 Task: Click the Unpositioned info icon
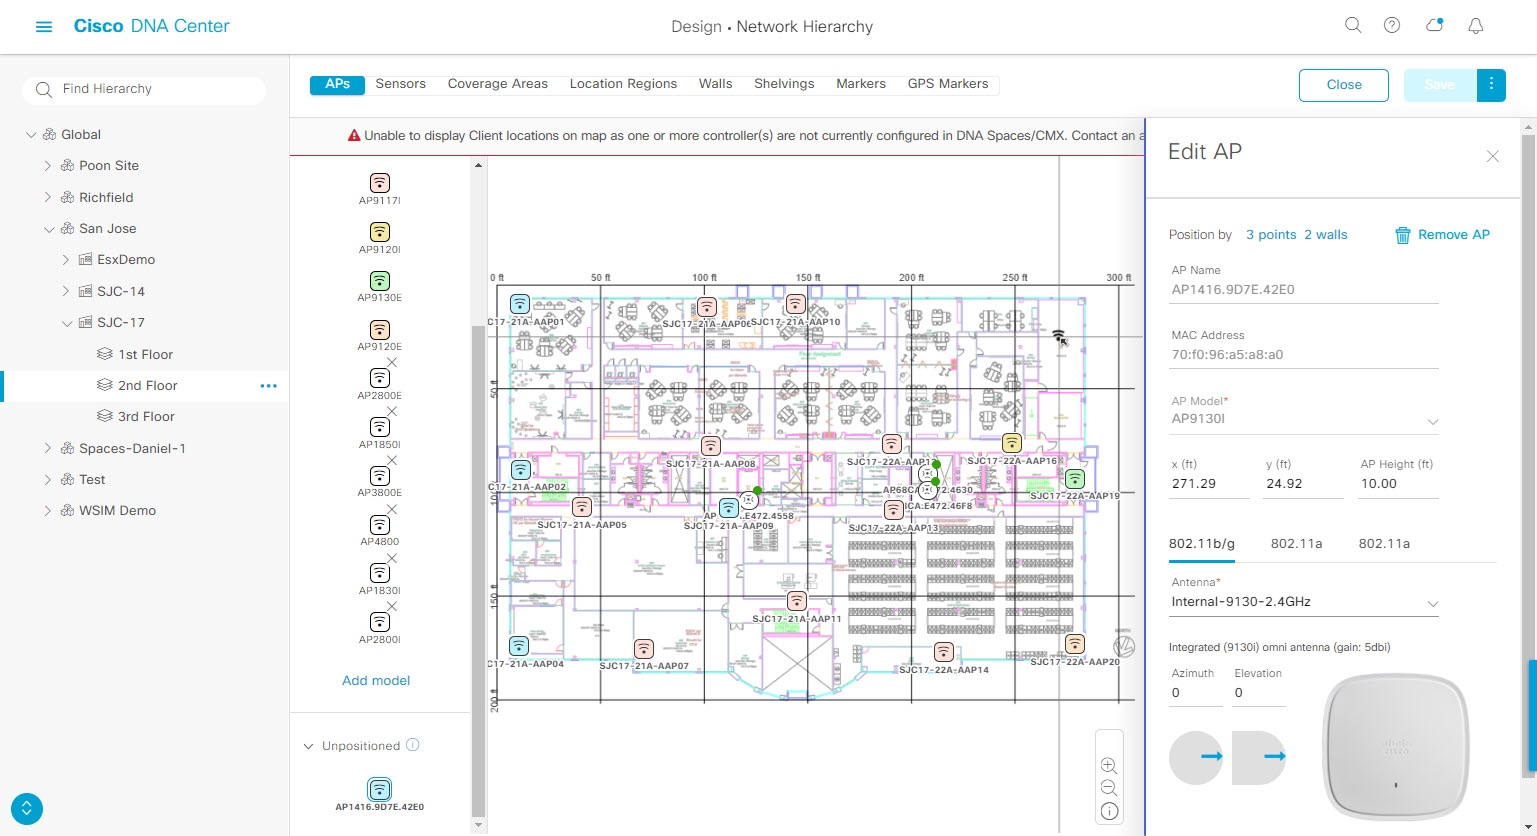click(413, 745)
